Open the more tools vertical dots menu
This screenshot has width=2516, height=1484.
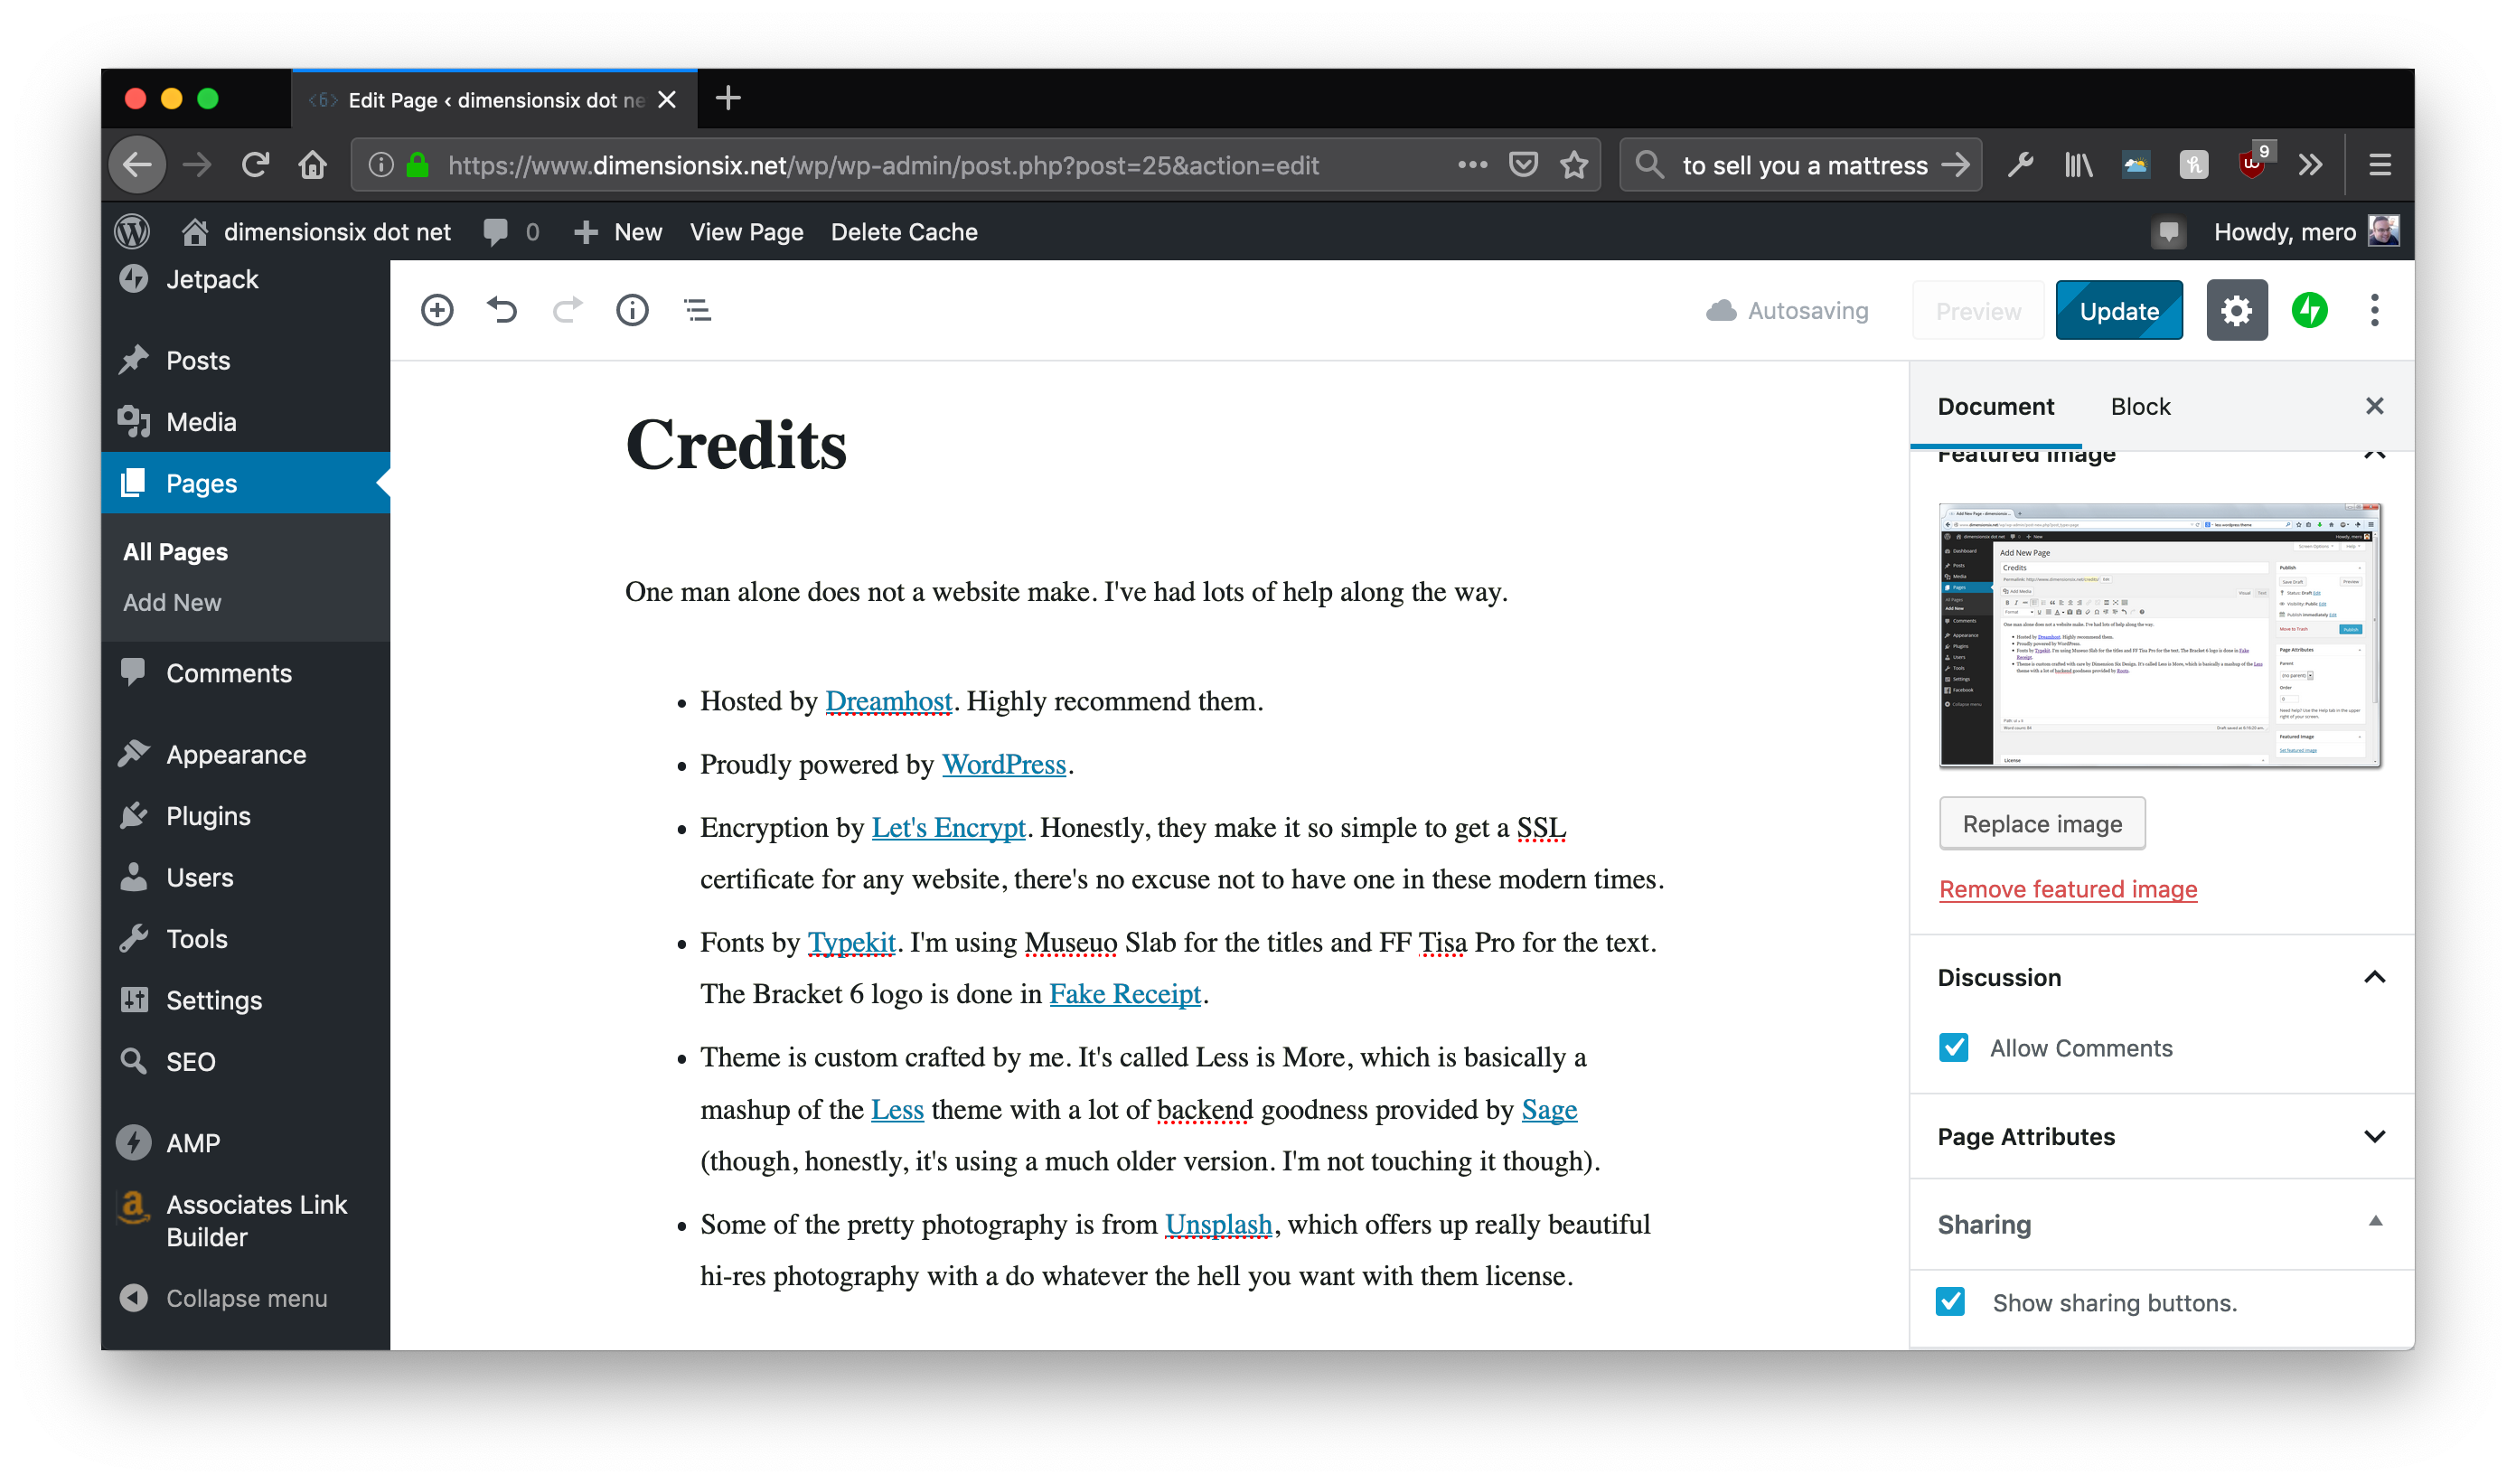[2374, 311]
